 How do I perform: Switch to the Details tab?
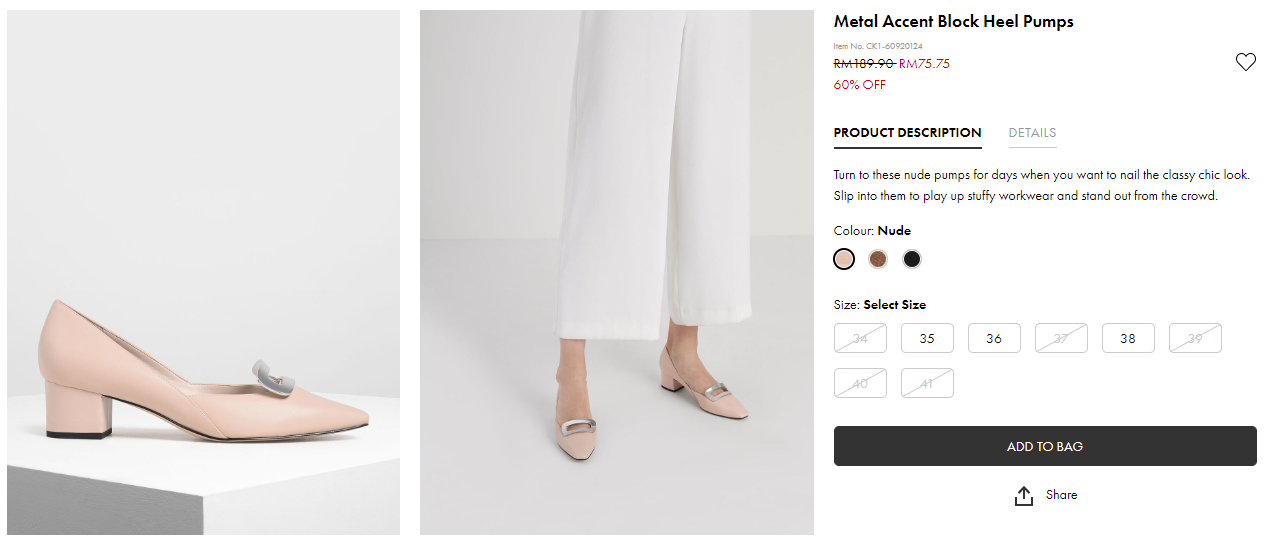click(1032, 133)
